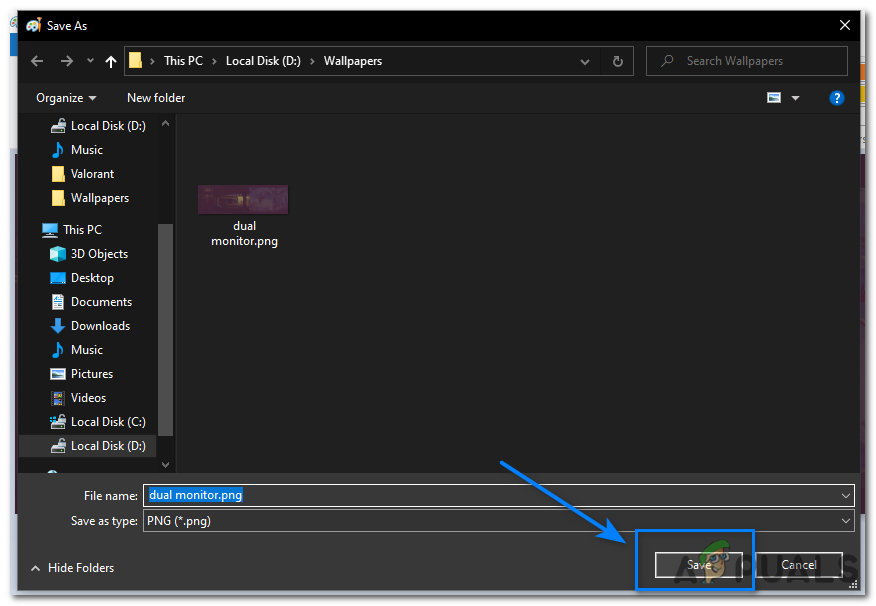
Task: Select the 3D Objects folder
Action: click(x=99, y=254)
